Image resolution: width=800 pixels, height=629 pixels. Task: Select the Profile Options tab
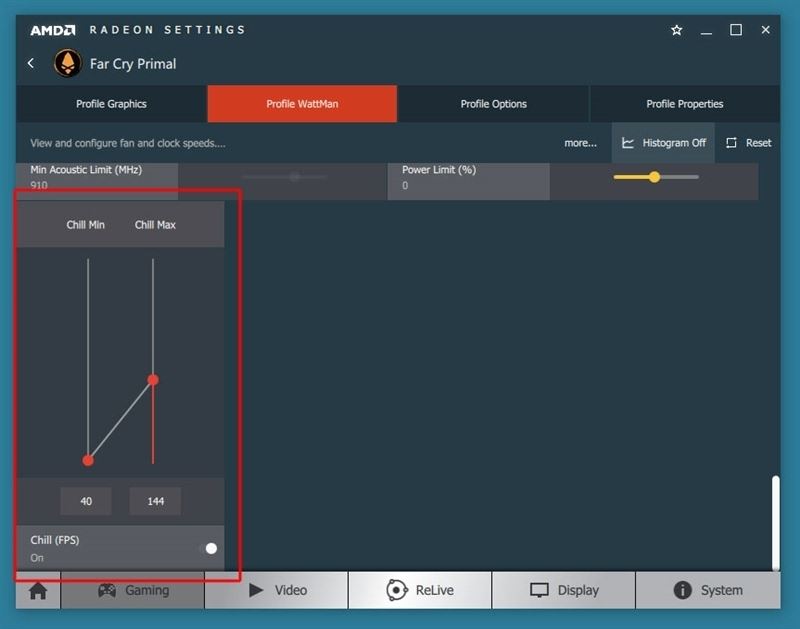(x=493, y=104)
